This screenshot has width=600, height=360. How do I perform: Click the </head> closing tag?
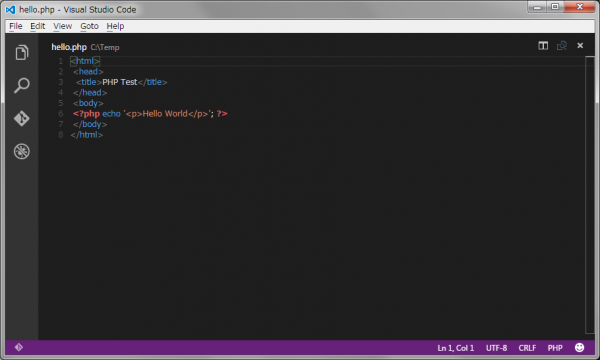click(x=90, y=93)
